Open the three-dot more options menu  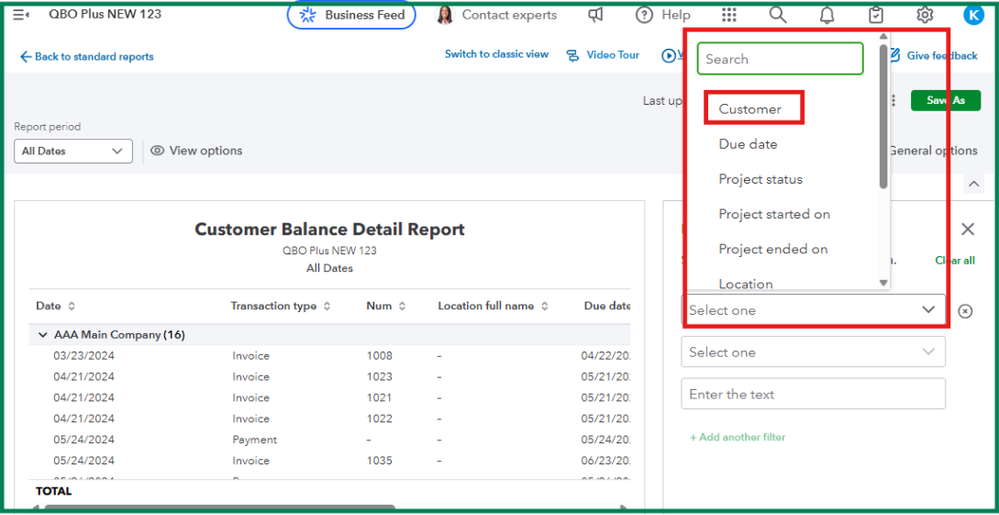(895, 101)
